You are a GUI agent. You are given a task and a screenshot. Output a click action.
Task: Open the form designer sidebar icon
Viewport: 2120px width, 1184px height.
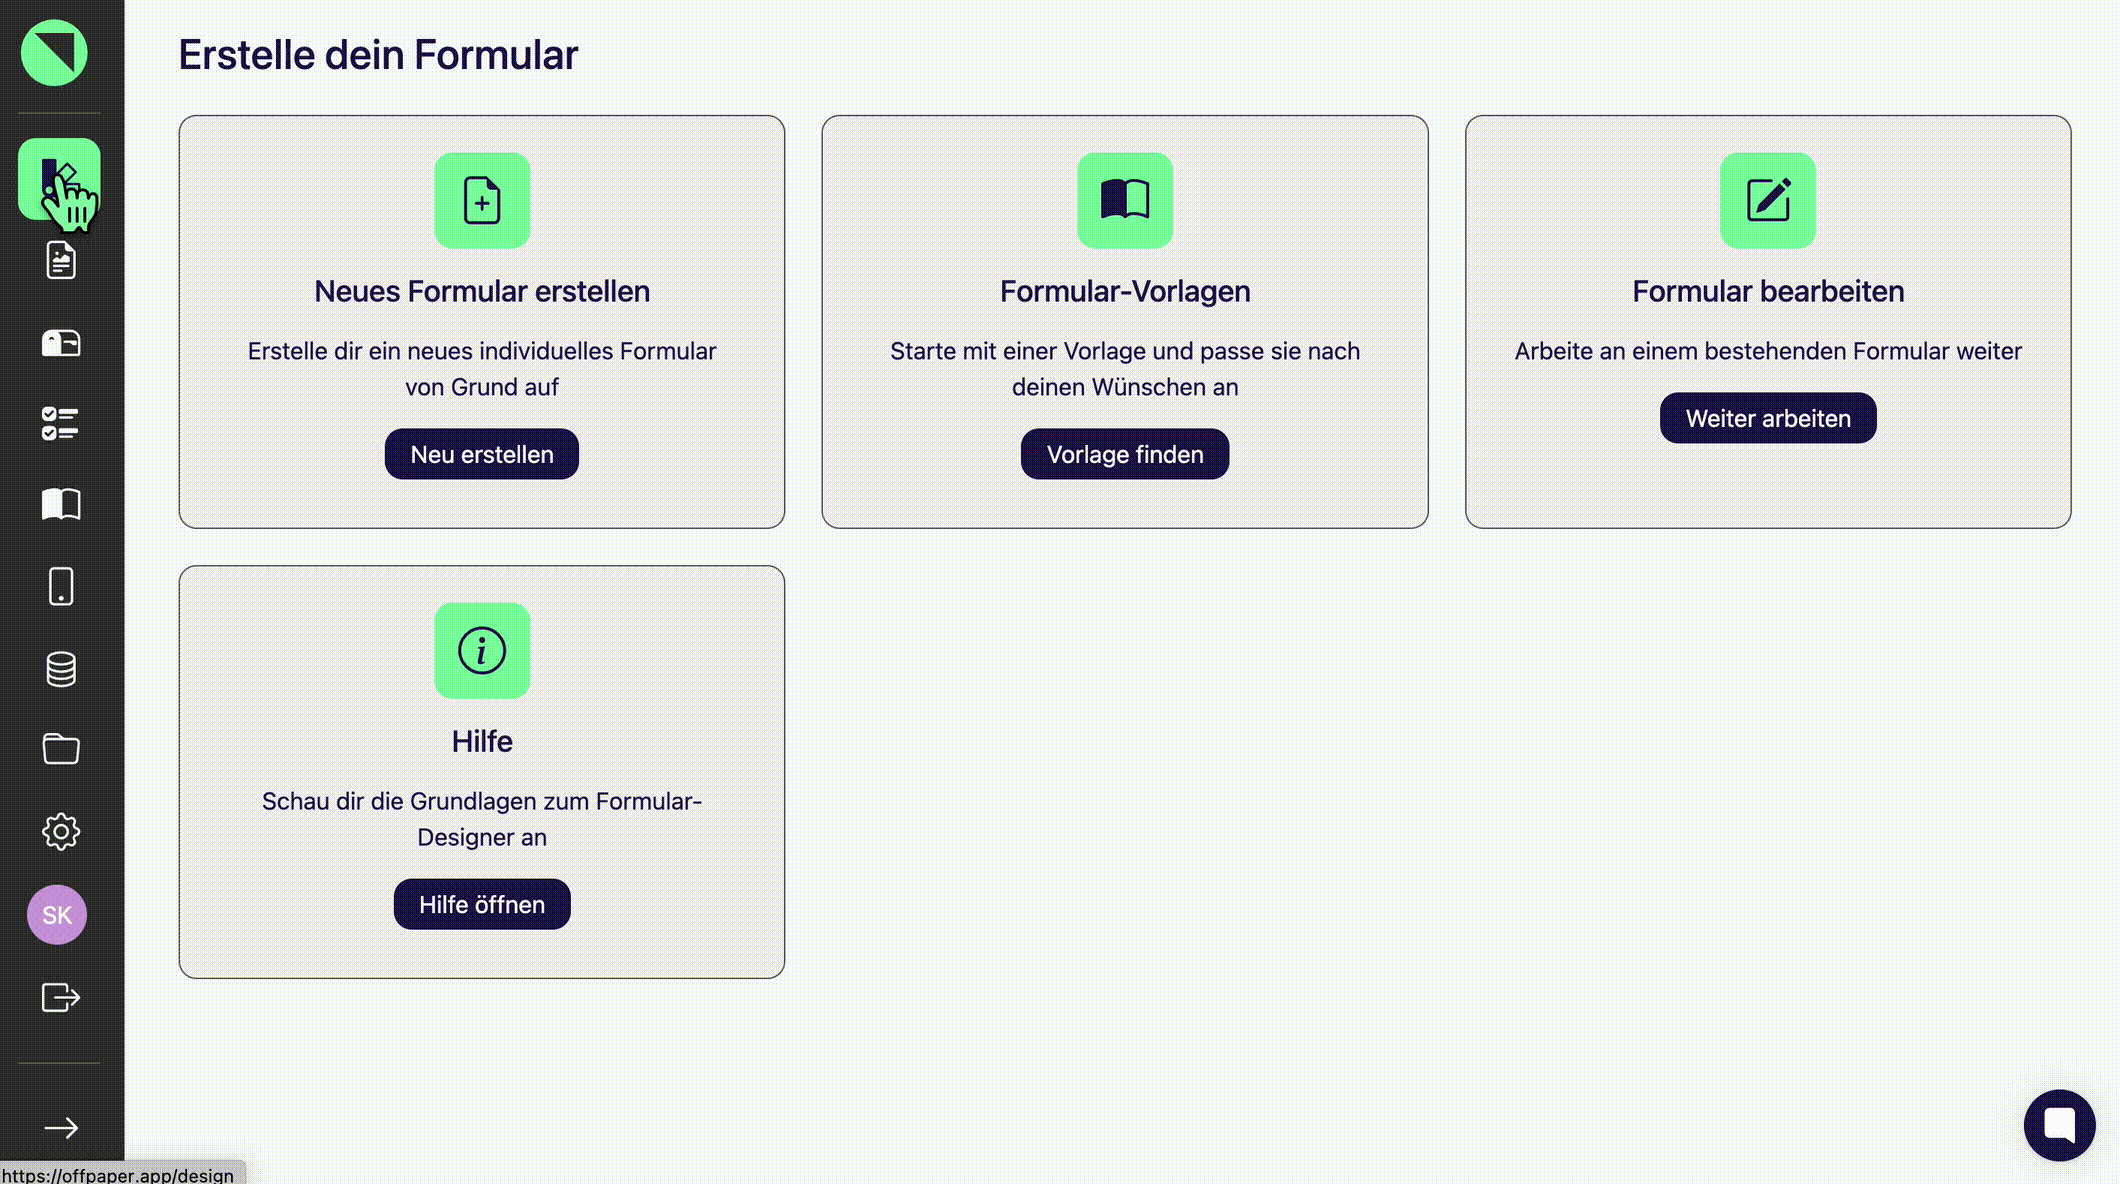point(59,178)
